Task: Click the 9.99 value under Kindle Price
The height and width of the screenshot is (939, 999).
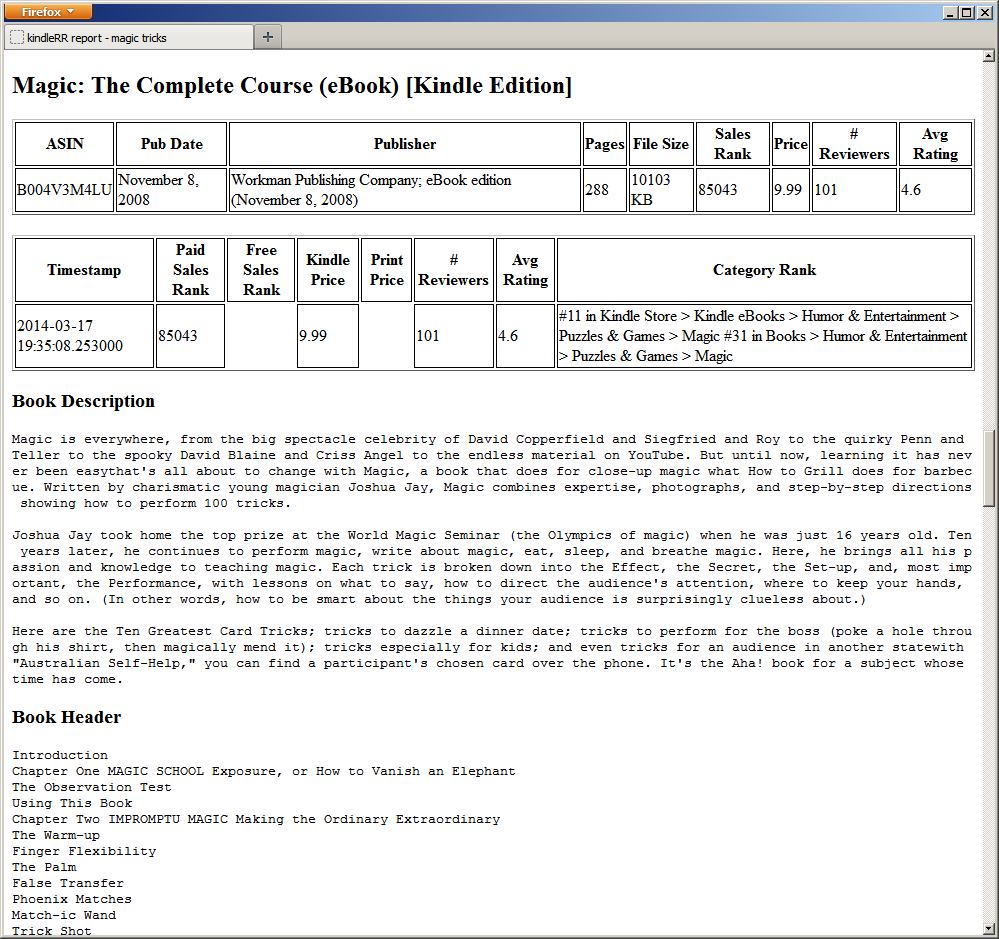Action: point(327,336)
